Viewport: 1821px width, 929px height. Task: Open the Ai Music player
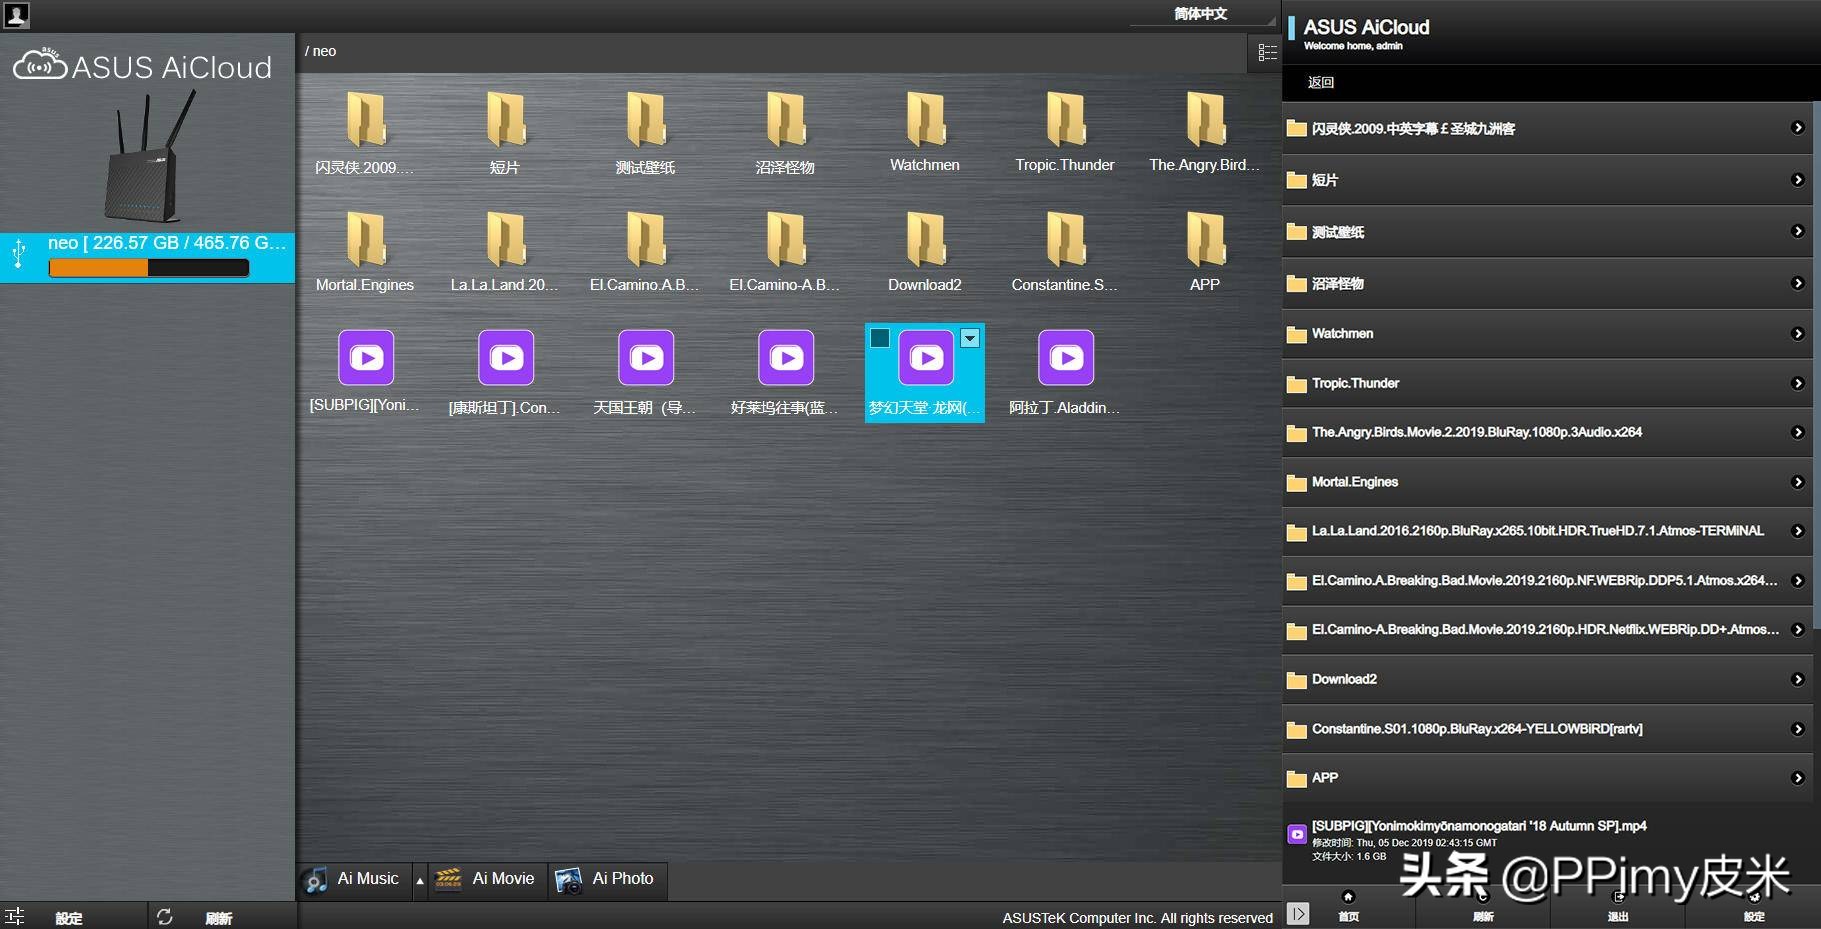click(x=354, y=879)
